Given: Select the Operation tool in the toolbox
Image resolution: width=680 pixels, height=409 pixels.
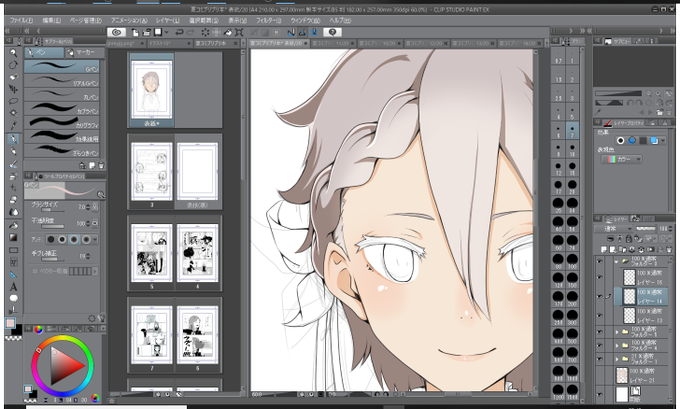Looking at the screenshot, I should (13, 77).
